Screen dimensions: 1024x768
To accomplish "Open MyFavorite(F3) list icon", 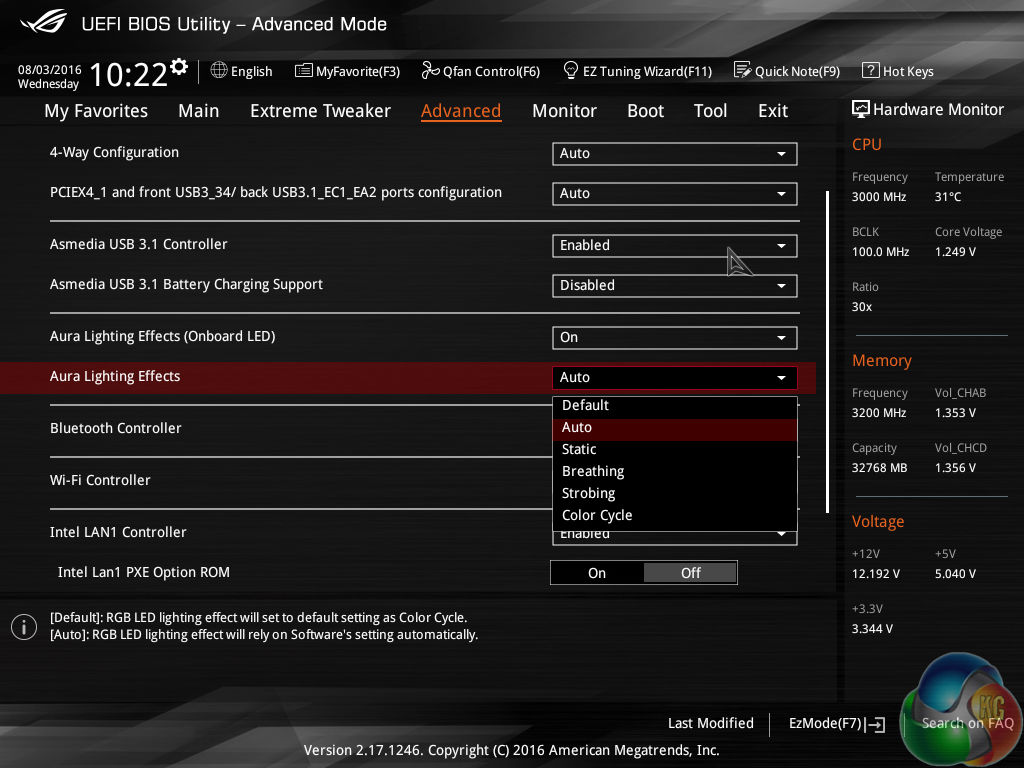I will pos(303,71).
